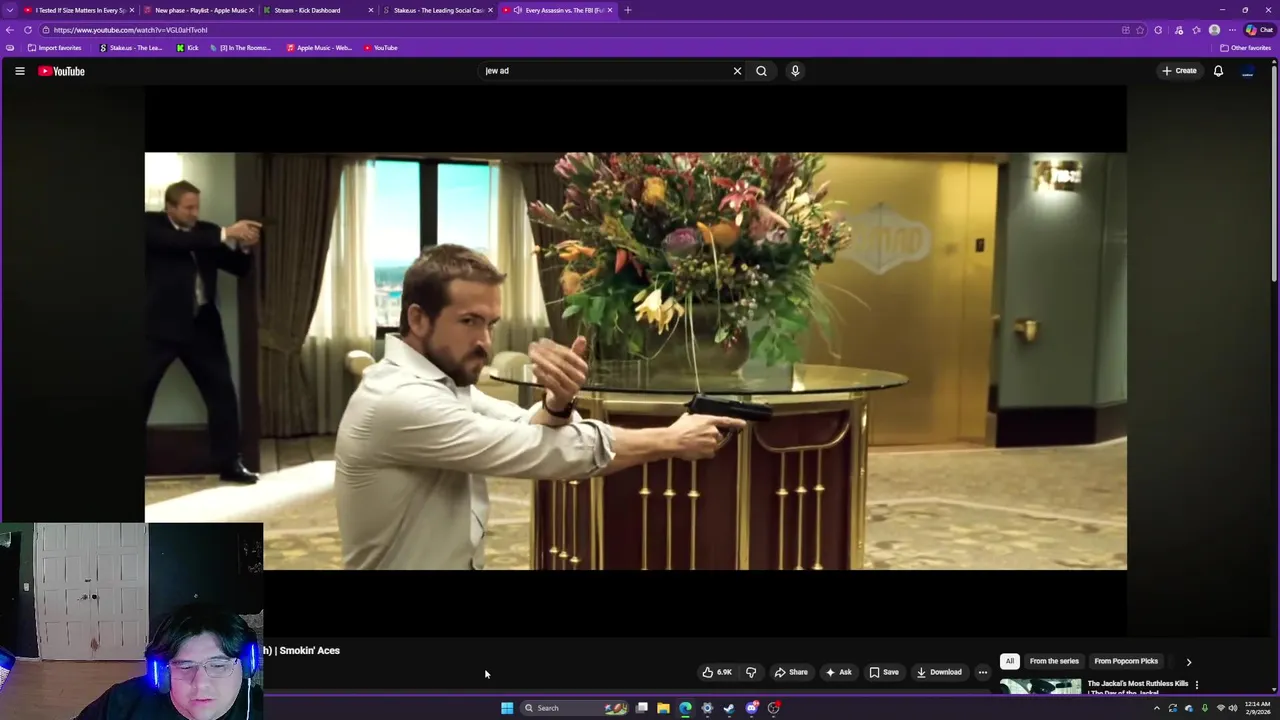The height and width of the screenshot is (720, 1280).
Task: Switch to I Tested If Size Matters tab
Action: point(78,10)
